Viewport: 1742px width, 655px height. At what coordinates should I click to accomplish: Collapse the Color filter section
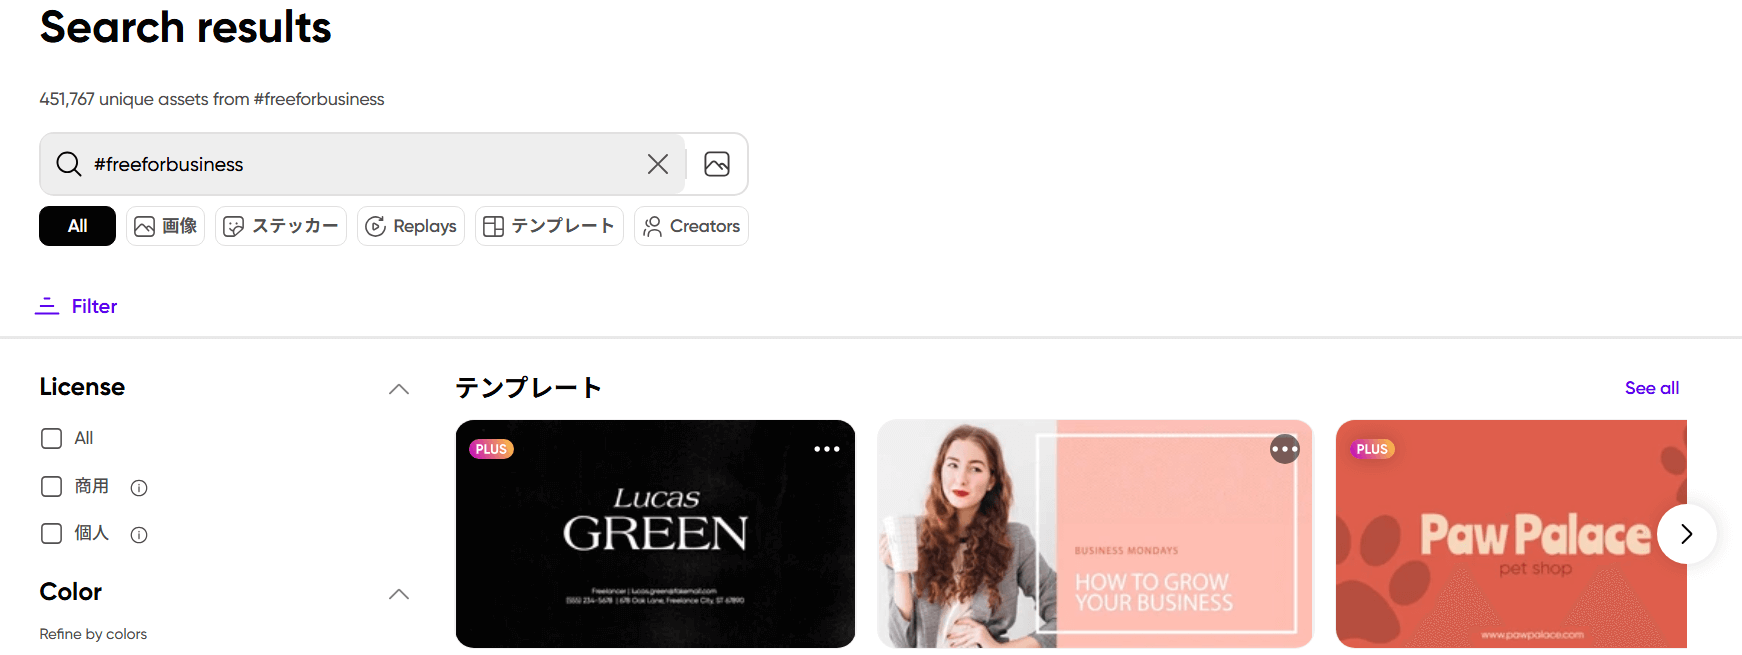click(x=398, y=594)
